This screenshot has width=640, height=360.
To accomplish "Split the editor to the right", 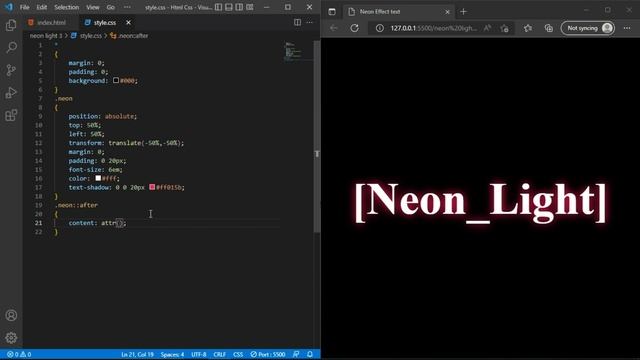I will pyautogui.click(x=298, y=22).
